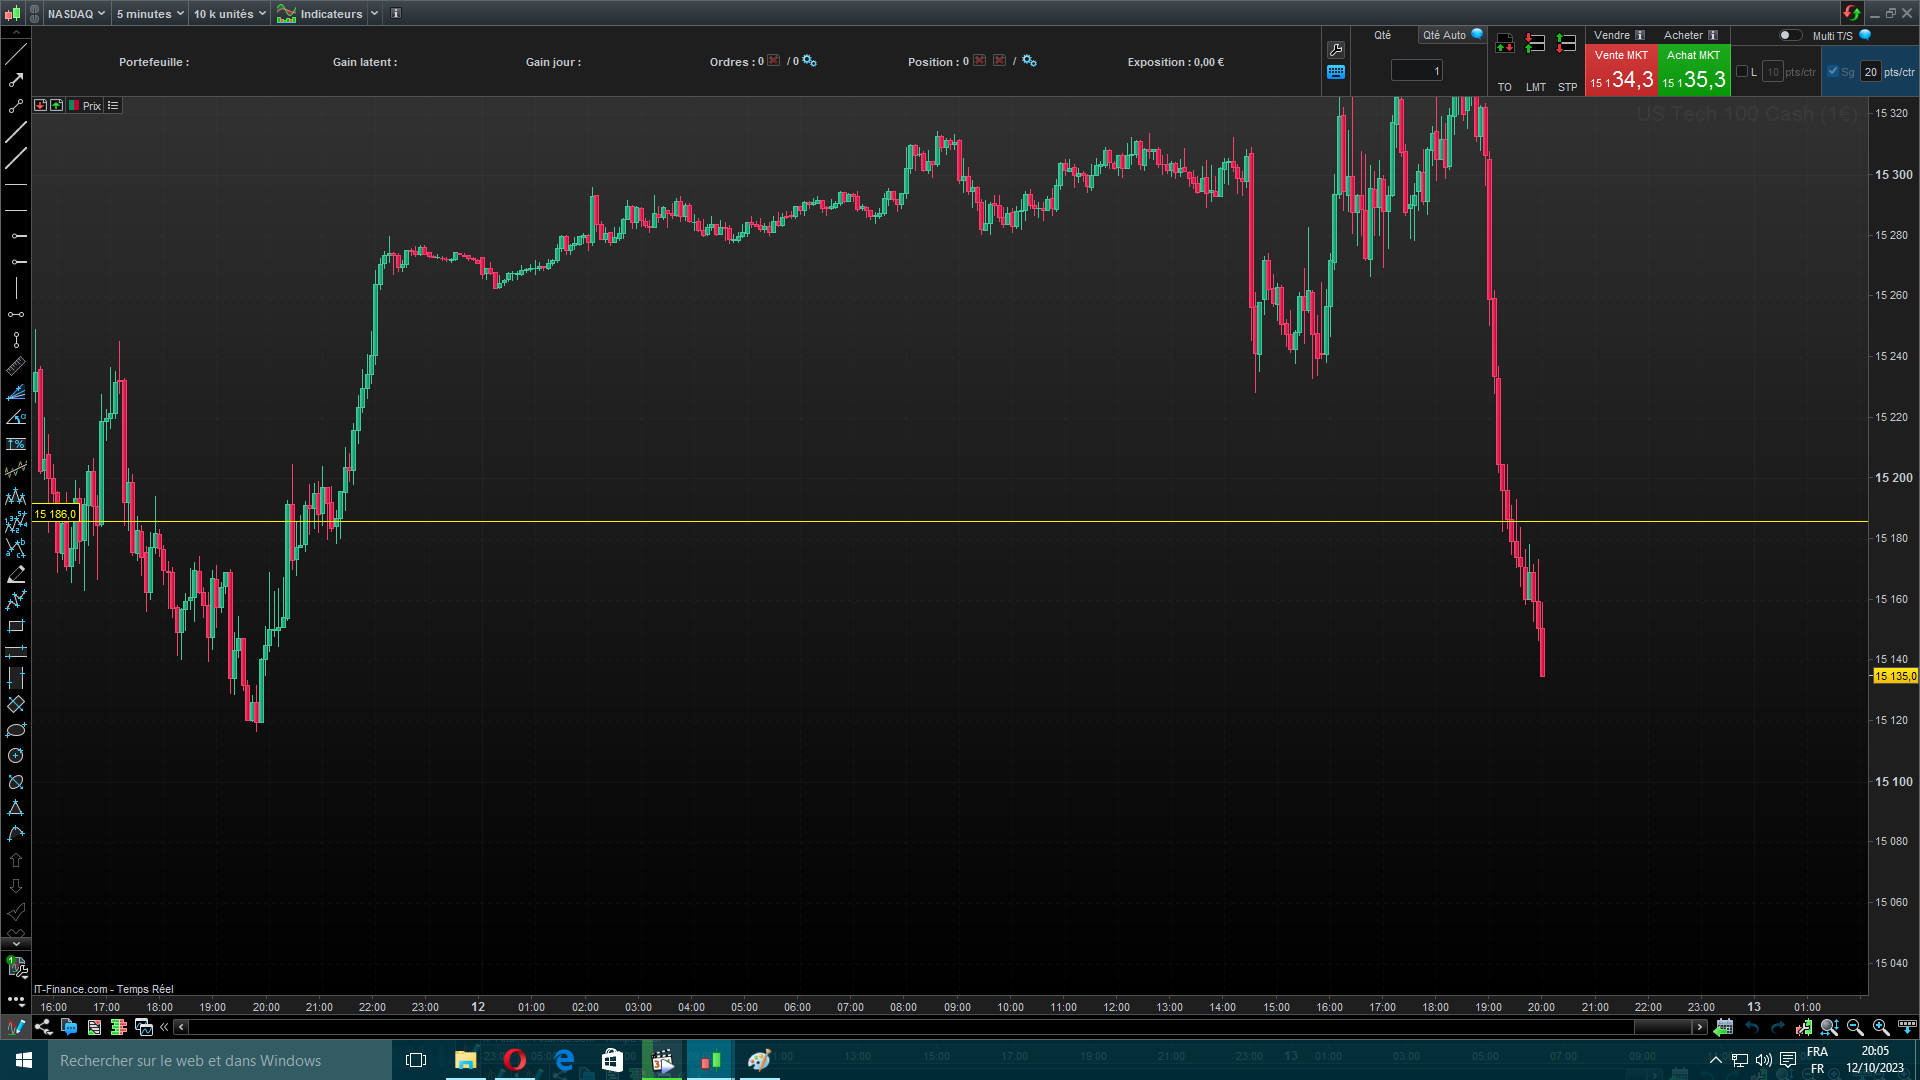Uncheck the Sg stop checkbox
The image size is (1920, 1080).
tap(1833, 72)
